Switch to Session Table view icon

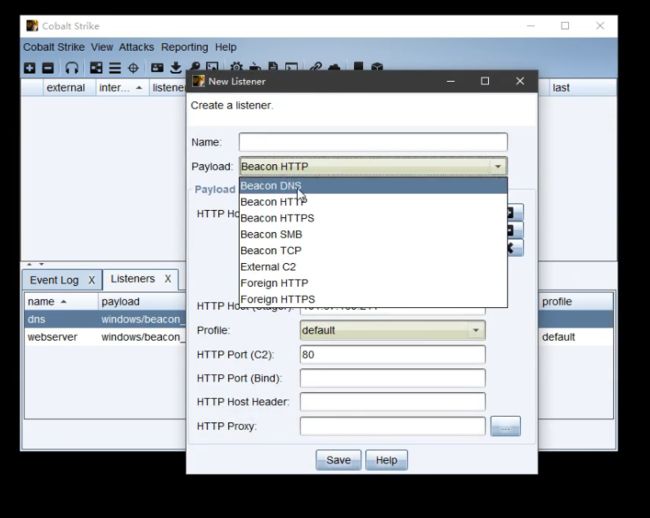click(115, 68)
